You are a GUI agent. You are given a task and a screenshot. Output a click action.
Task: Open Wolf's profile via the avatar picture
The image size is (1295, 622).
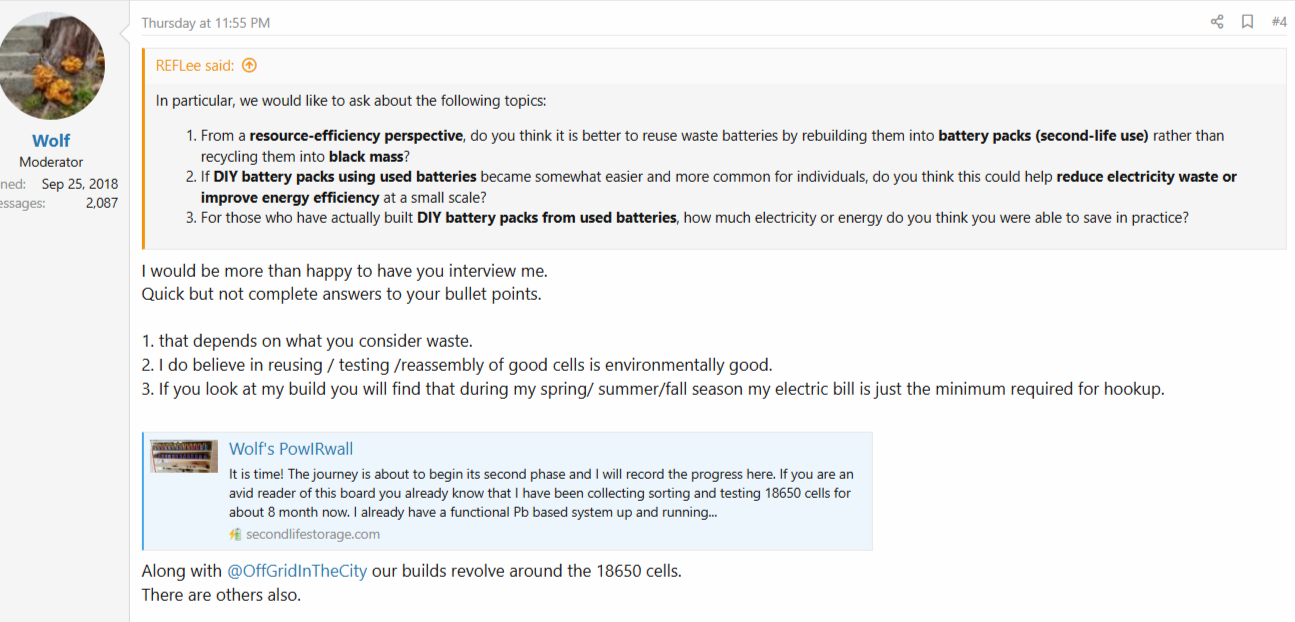pos(52,67)
